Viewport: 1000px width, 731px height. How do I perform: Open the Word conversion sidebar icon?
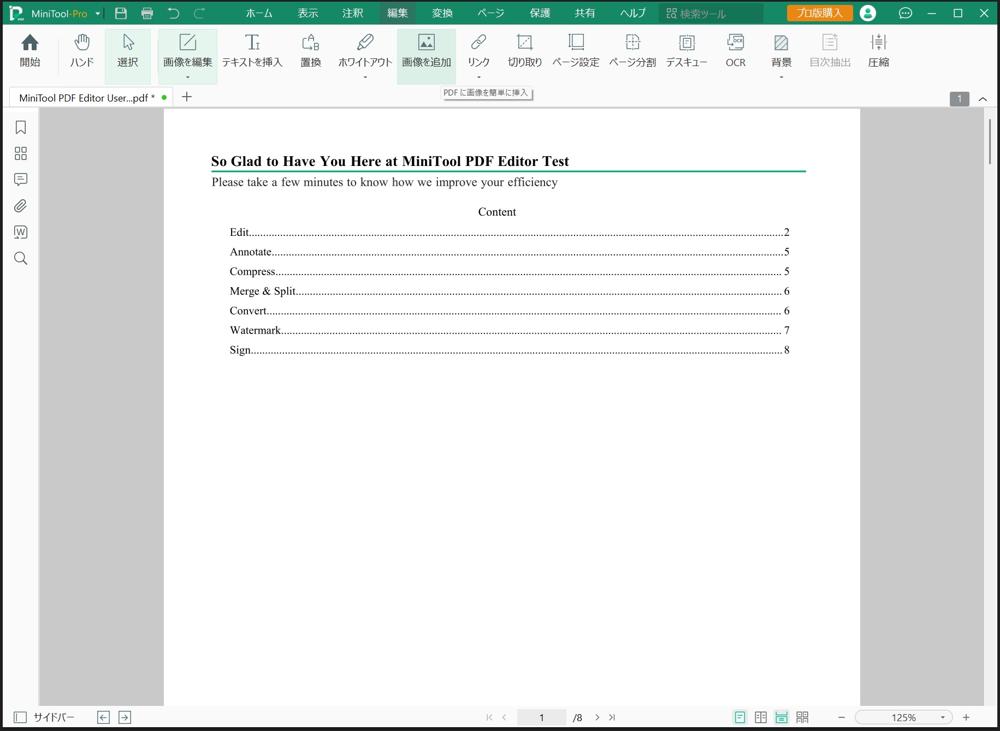pyautogui.click(x=20, y=232)
